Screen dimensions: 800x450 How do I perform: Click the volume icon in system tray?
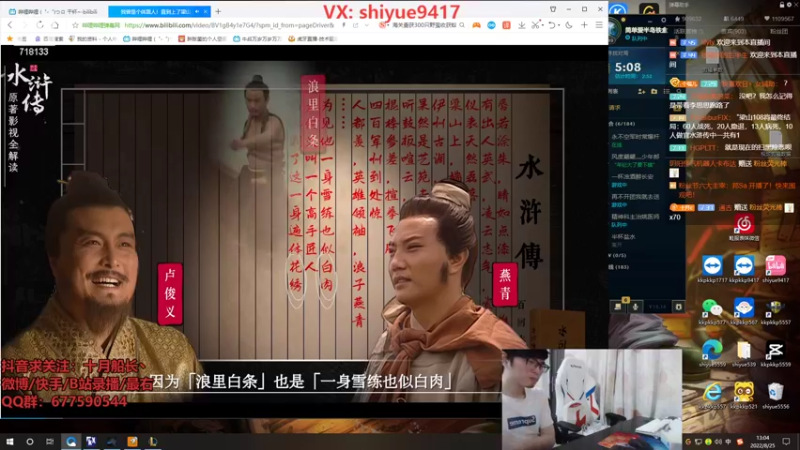[719, 442]
